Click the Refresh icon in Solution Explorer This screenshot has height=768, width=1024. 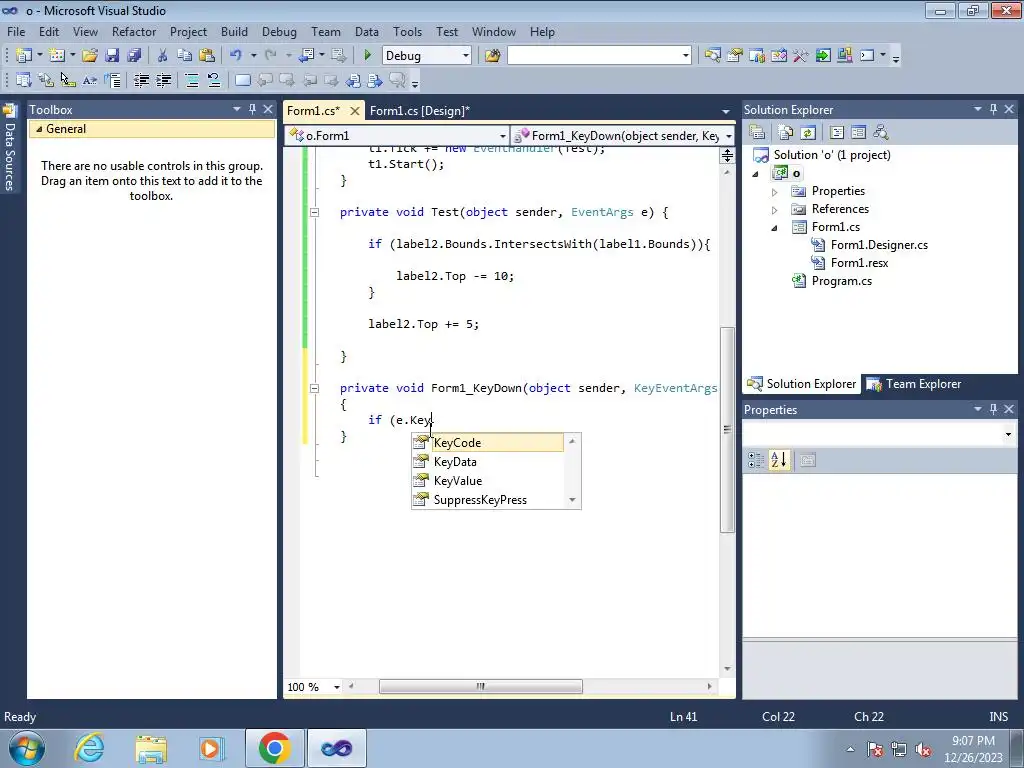[x=808, y=133]
